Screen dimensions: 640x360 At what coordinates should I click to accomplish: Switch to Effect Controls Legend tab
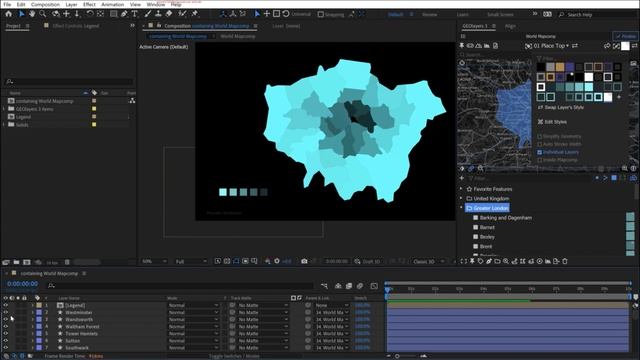76,26
